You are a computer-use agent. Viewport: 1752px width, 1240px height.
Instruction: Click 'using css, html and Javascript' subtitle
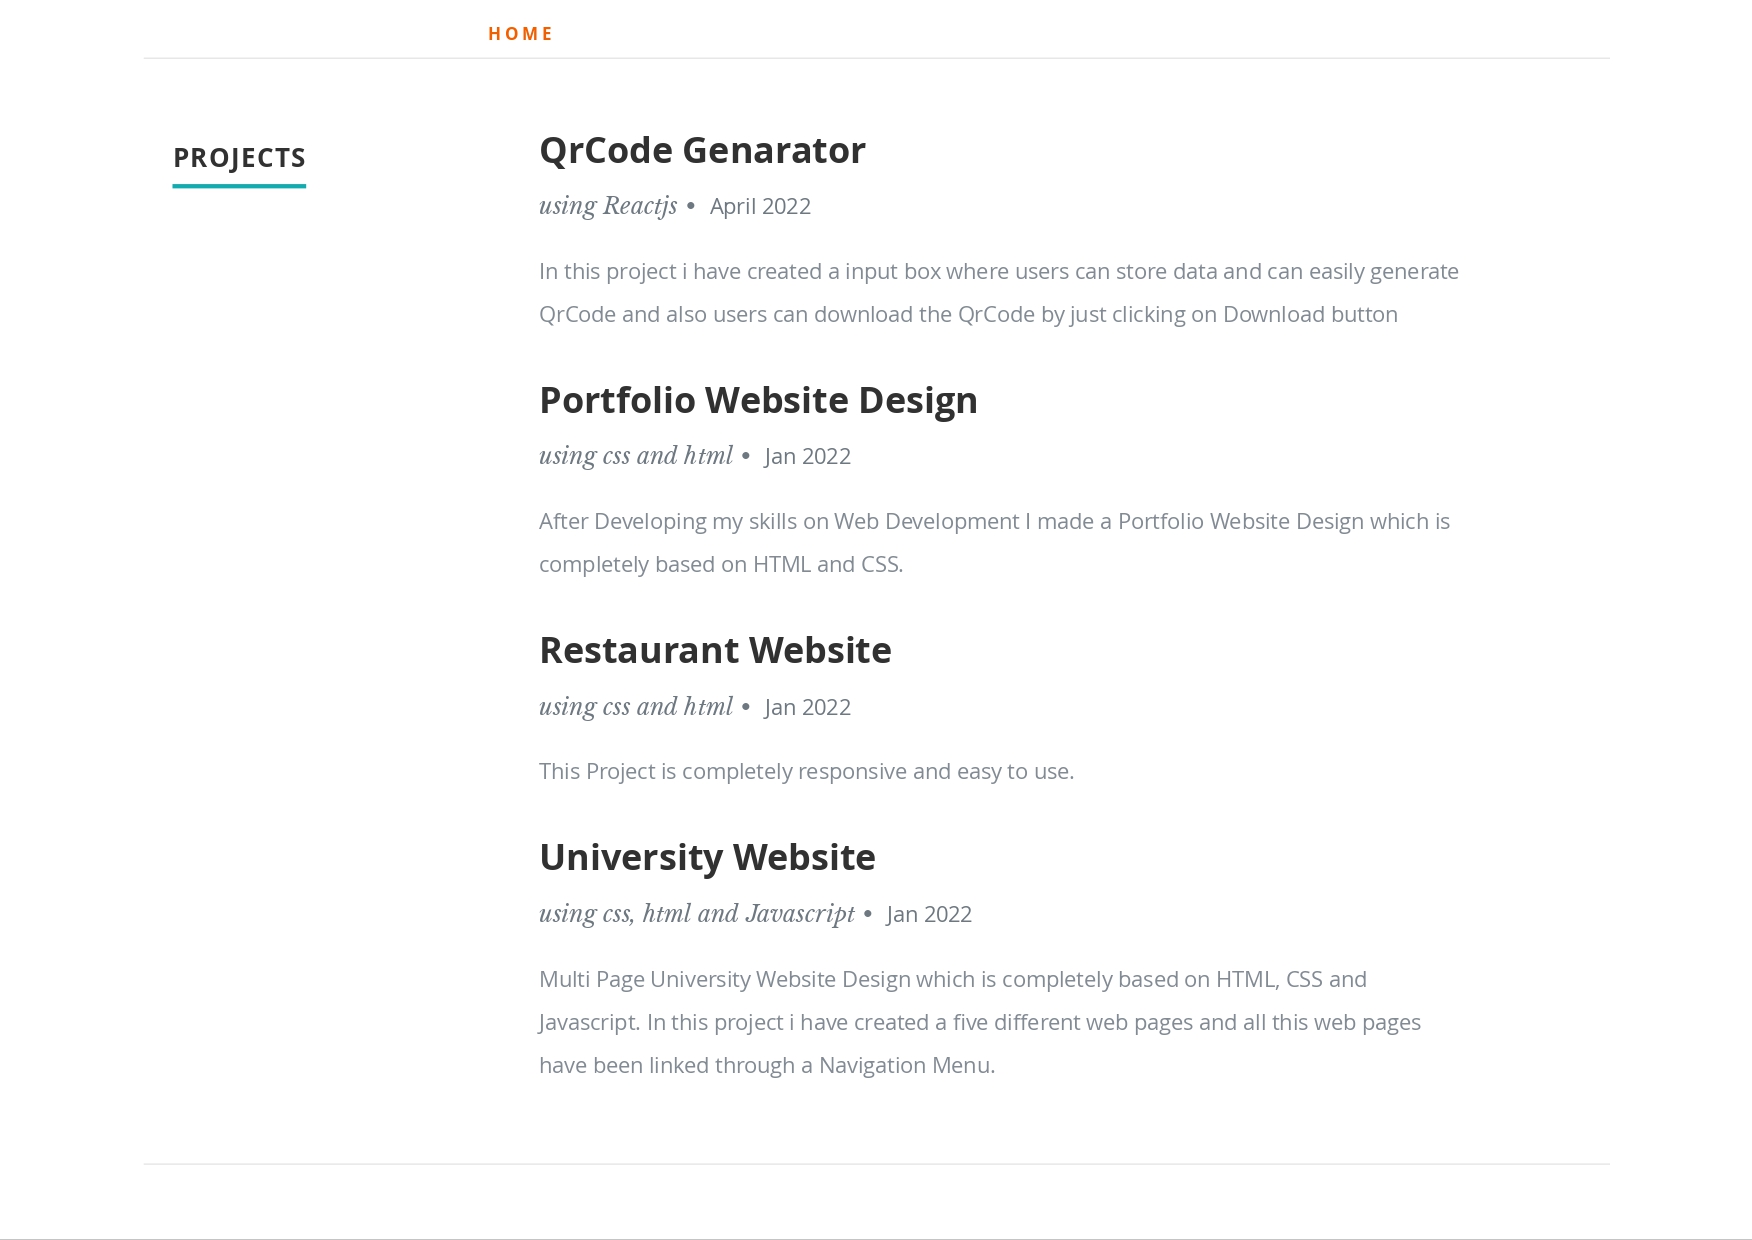[696, 913]
